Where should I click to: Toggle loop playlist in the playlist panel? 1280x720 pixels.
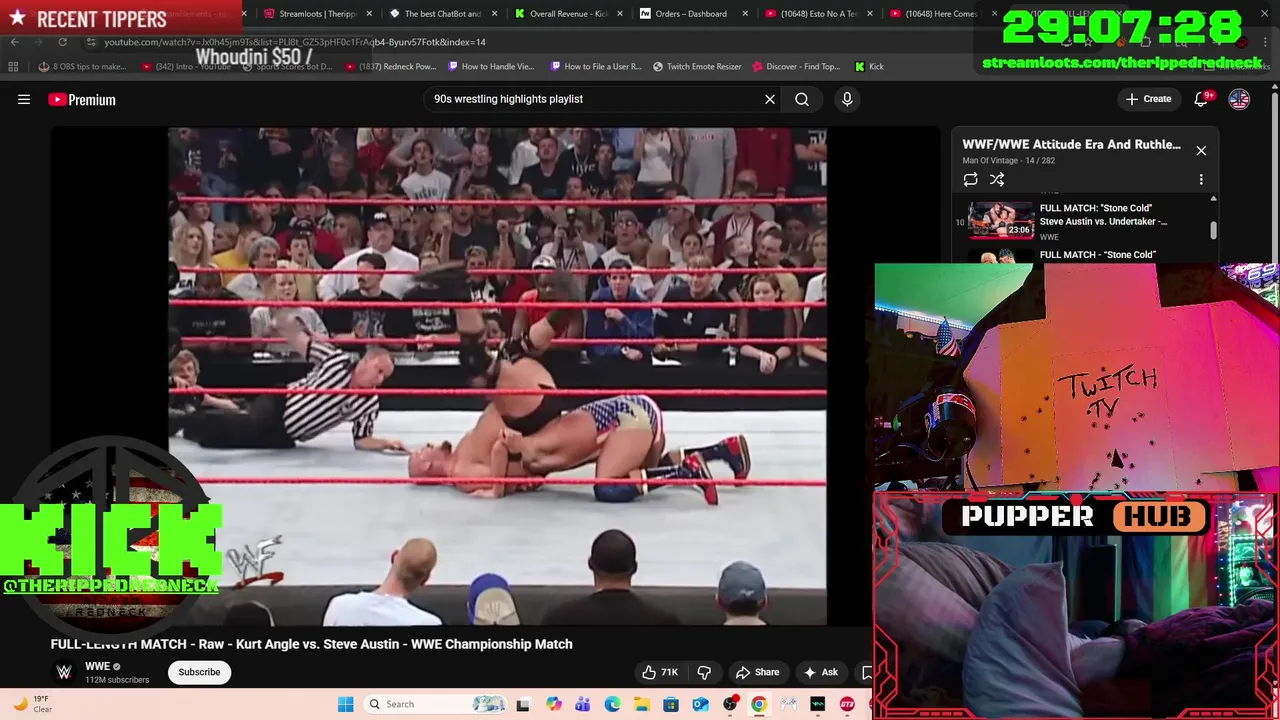[970, 179]
